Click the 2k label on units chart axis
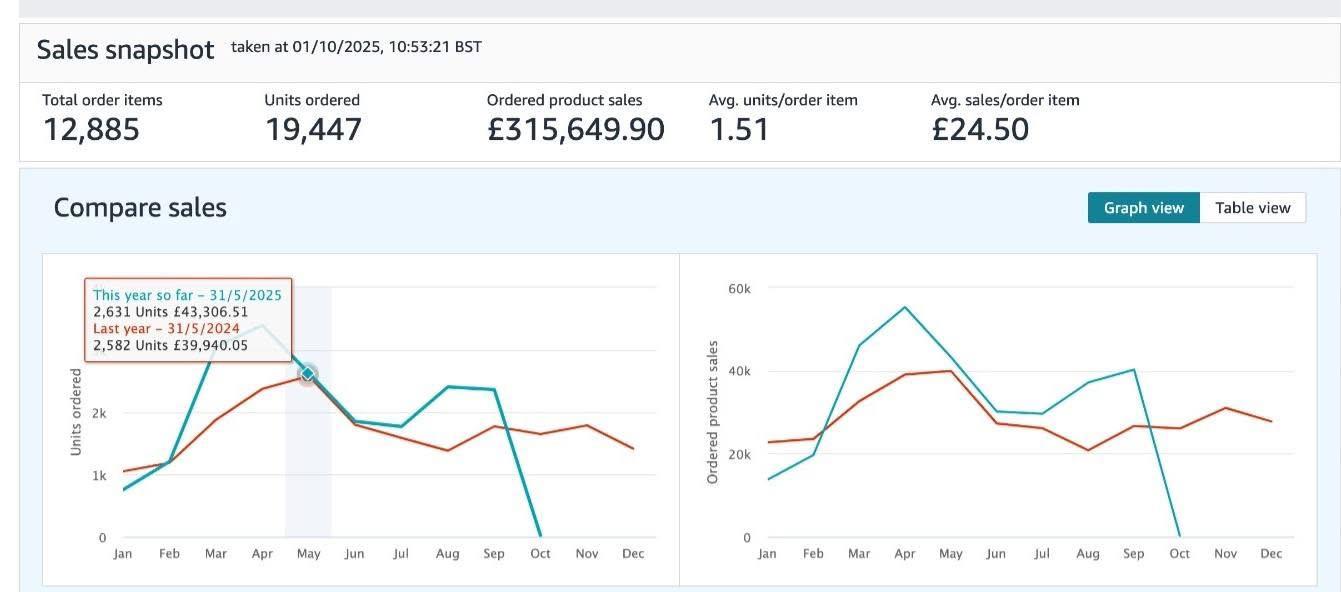Viewport: 1341px width, 592px height. pos(100,413)
